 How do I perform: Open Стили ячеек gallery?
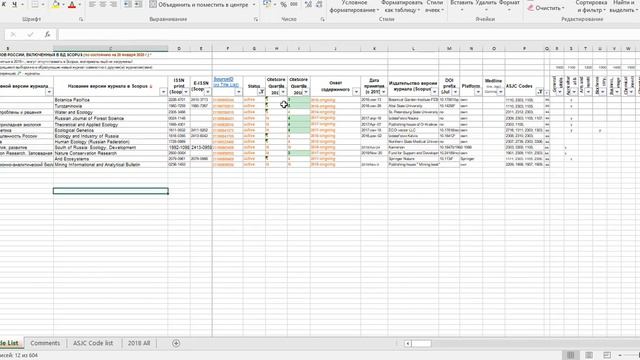tap(434, 6)
